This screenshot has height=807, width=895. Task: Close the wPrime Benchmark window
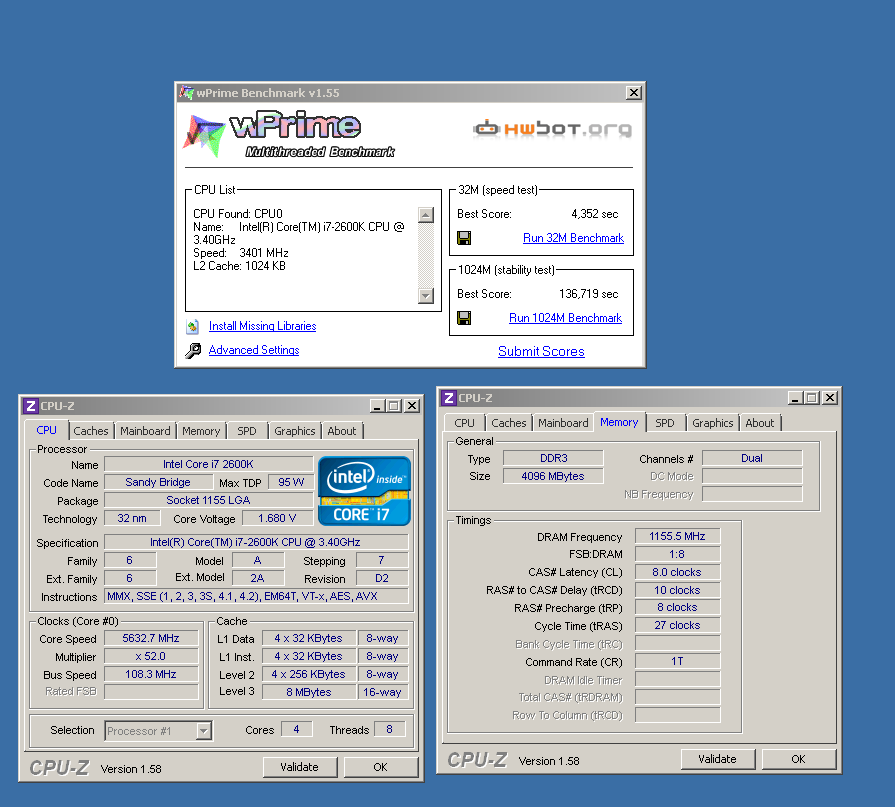pyautogui.click(x=634, y=92)
